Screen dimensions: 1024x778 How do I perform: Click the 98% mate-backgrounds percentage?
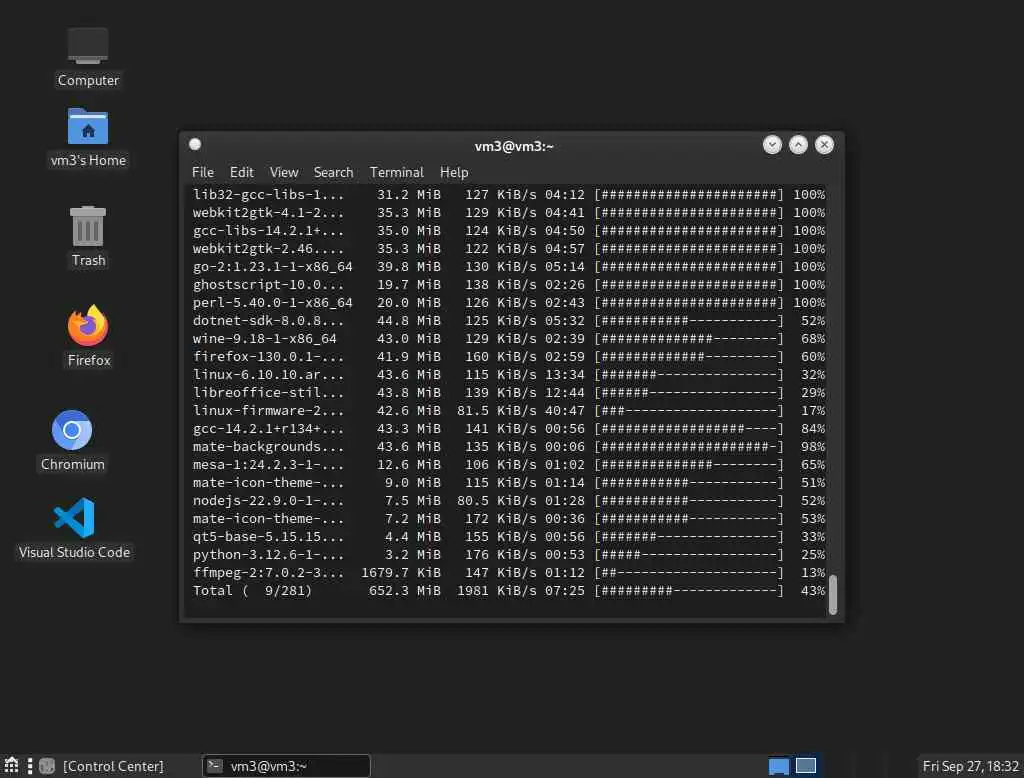(813, 447)
